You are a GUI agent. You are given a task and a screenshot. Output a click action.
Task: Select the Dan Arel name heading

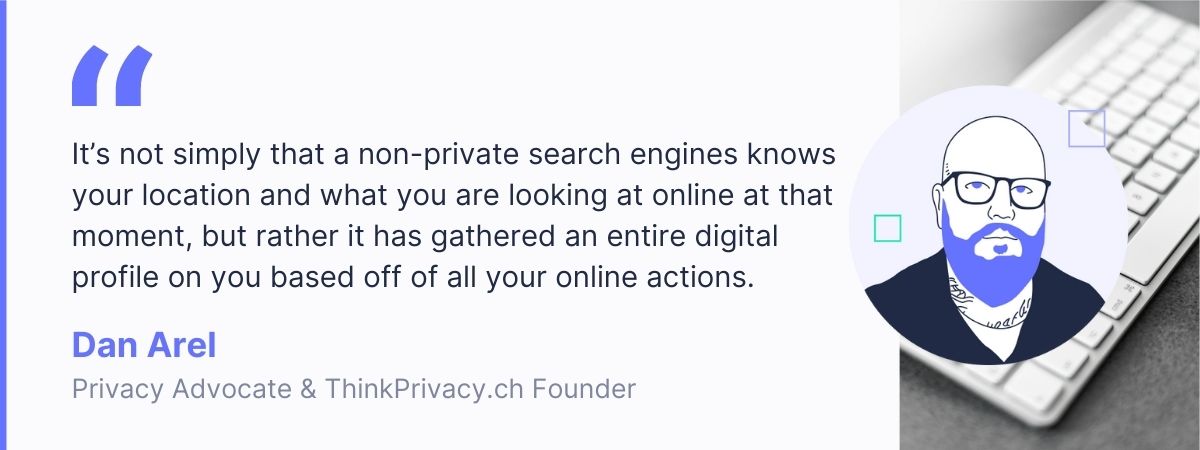pyautogui.click(x=144, y=346)
